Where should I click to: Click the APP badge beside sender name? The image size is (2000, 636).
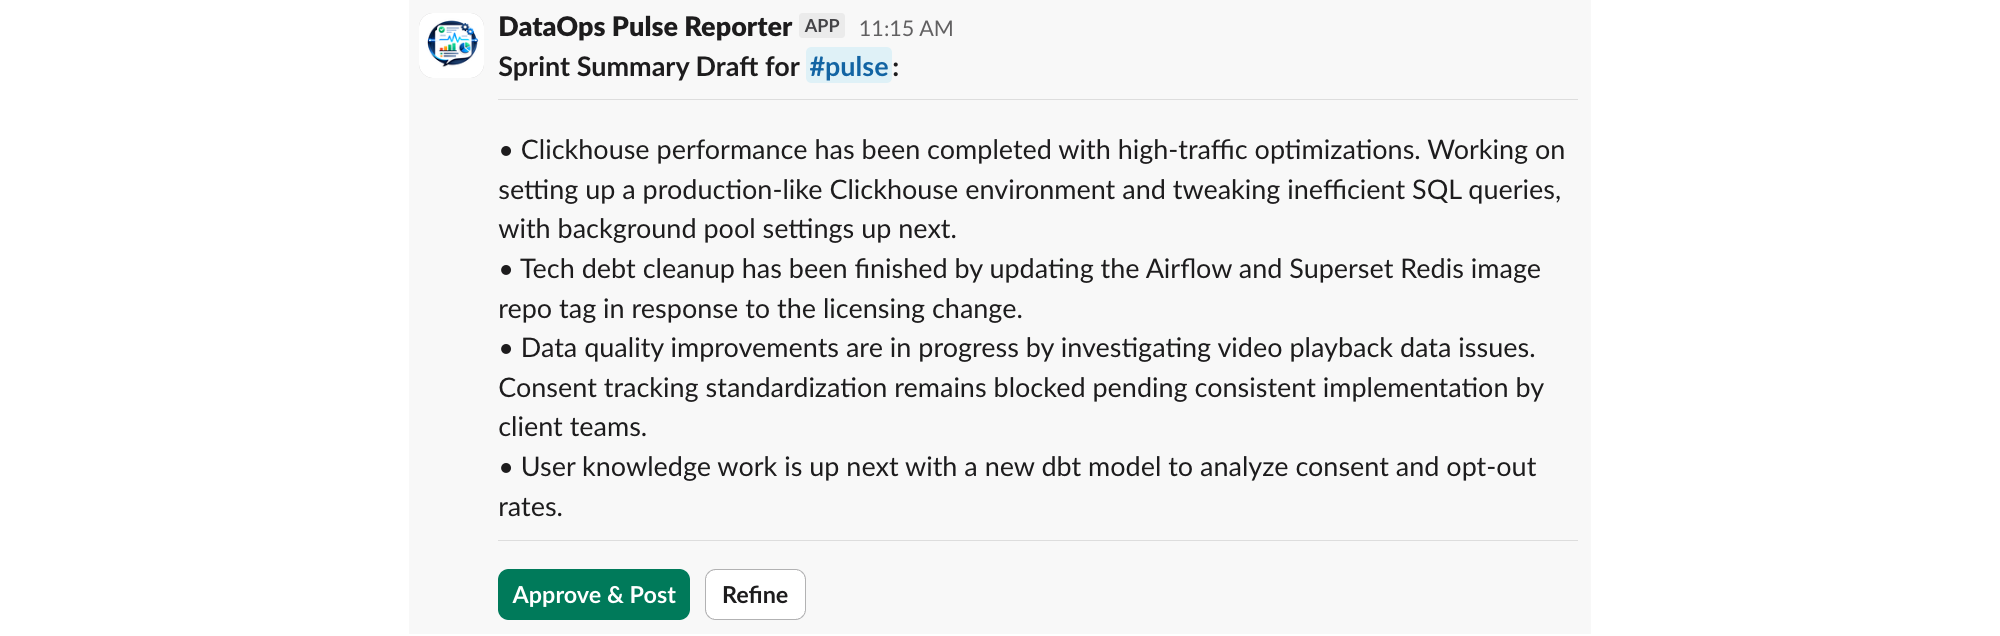[822, 26]
